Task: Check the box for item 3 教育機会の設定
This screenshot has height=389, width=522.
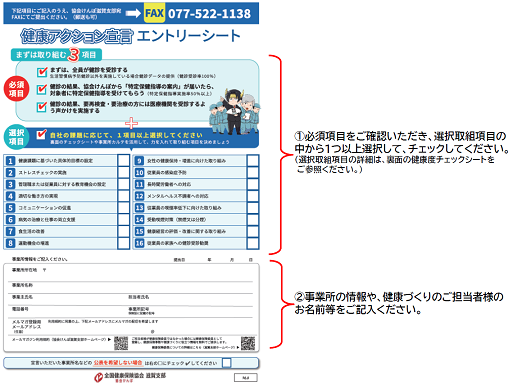Action: [124, 184]
